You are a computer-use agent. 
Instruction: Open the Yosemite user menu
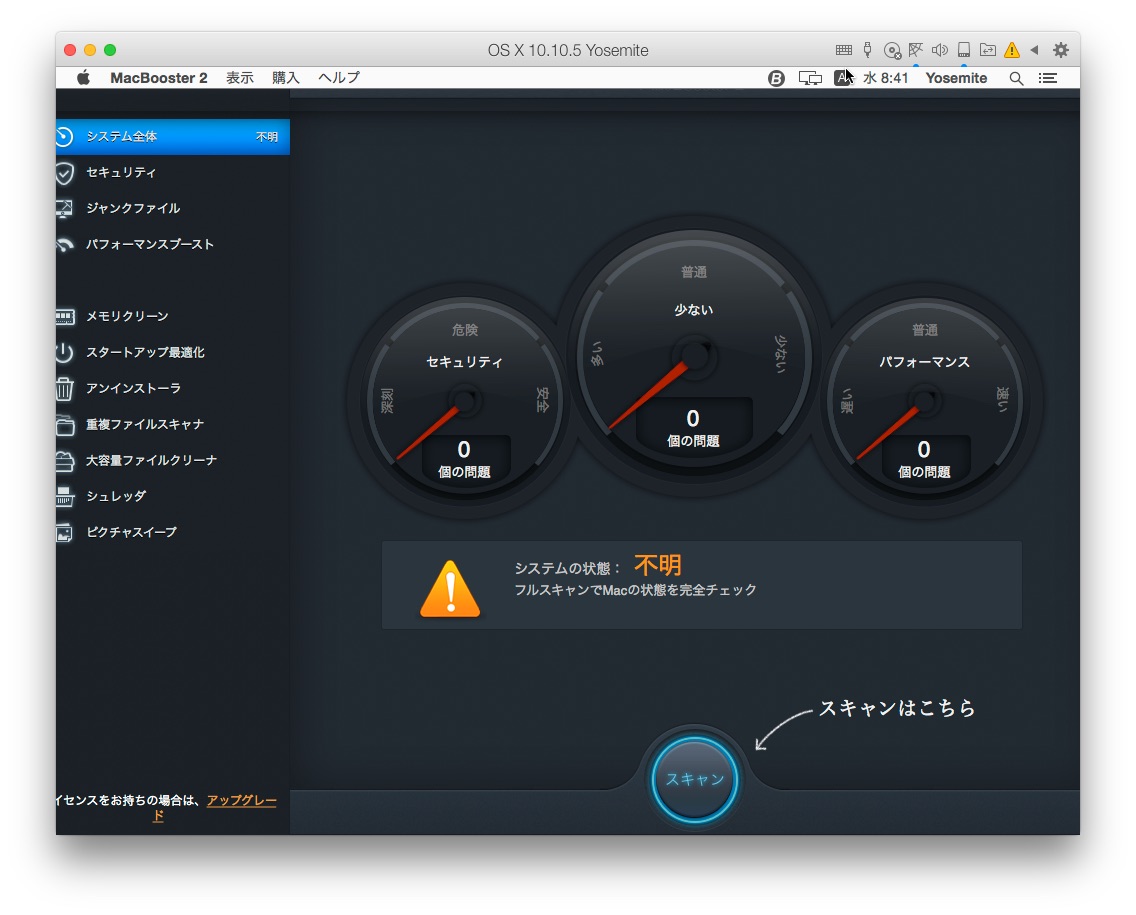click(956, 78)
